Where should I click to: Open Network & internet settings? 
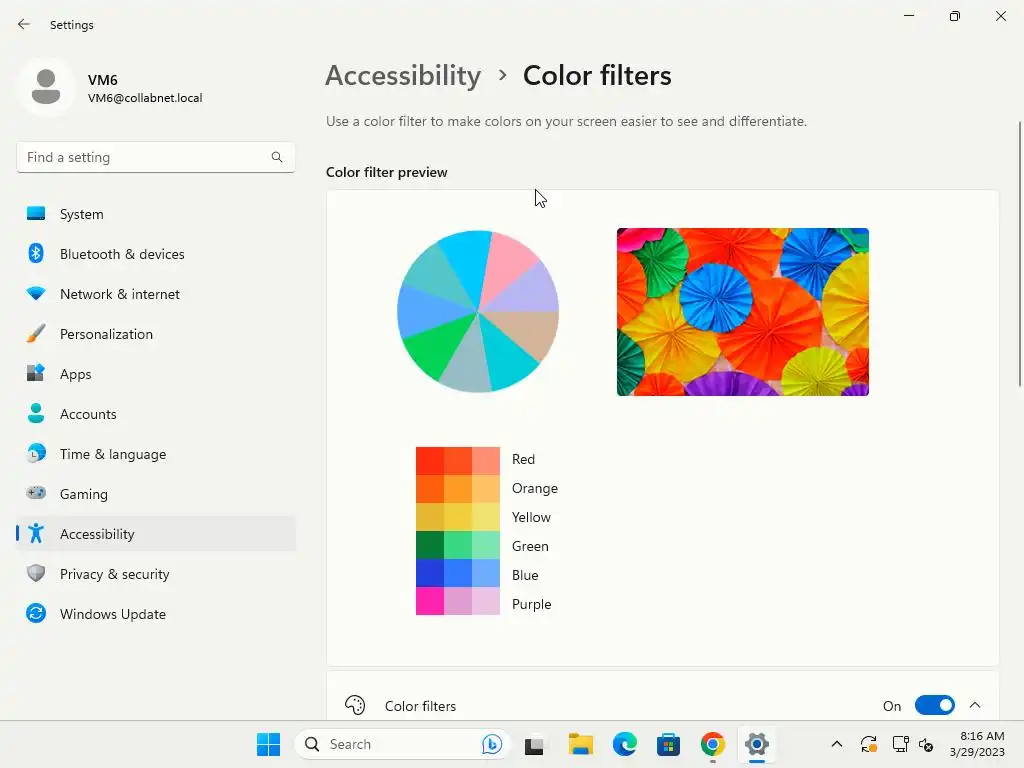[x=156, y=294]
